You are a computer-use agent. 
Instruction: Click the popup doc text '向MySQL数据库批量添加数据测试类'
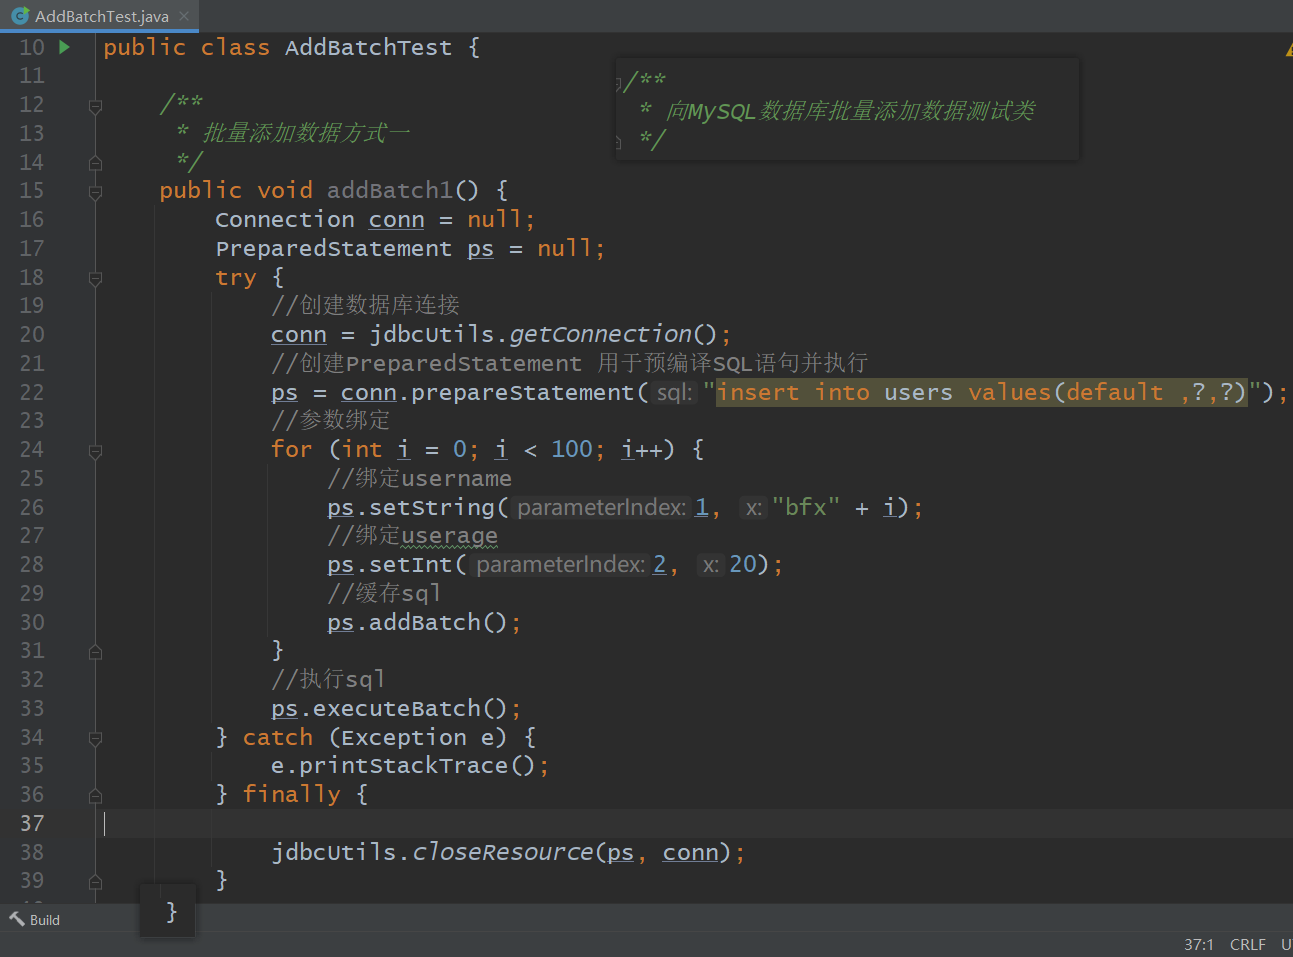click(x=850, y=111)
